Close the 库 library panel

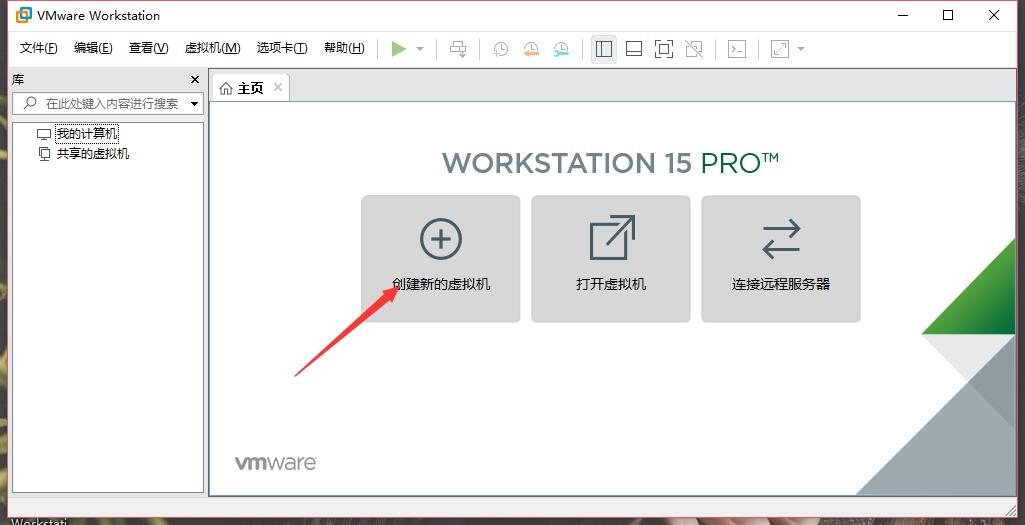tap(195, 80)
